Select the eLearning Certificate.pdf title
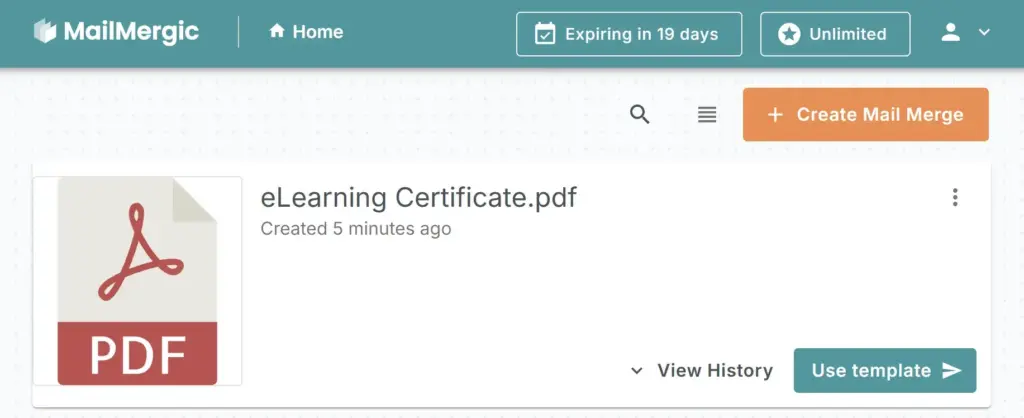The width and height of the screenshot is (1024, 418). tap(418, 198)
